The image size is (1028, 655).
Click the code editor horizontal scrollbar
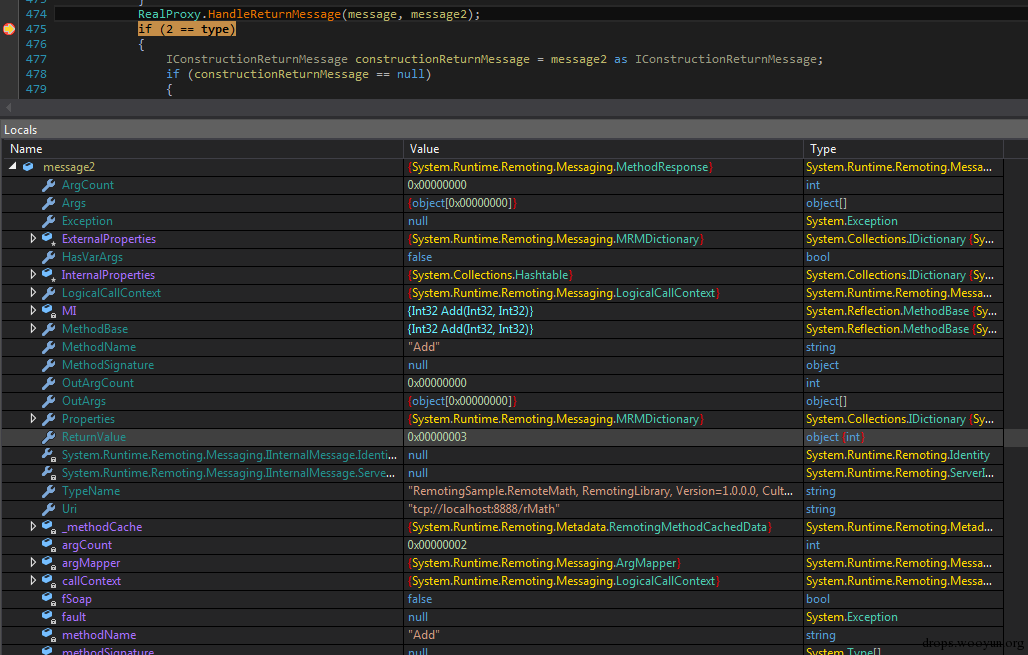[500, 106]
